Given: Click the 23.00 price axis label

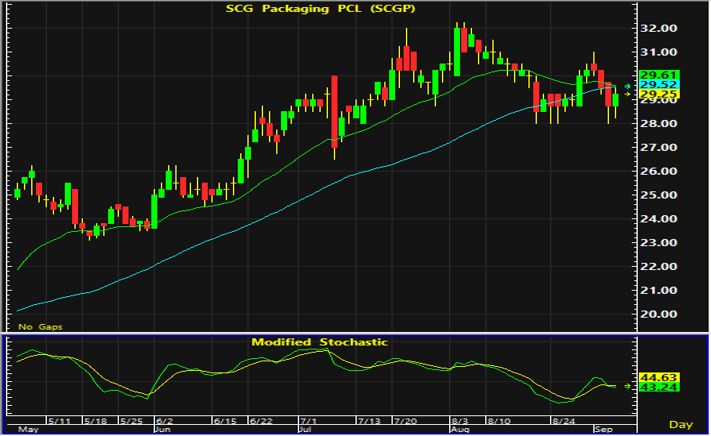Looking at the screenshot, I should tap(658, 243).
